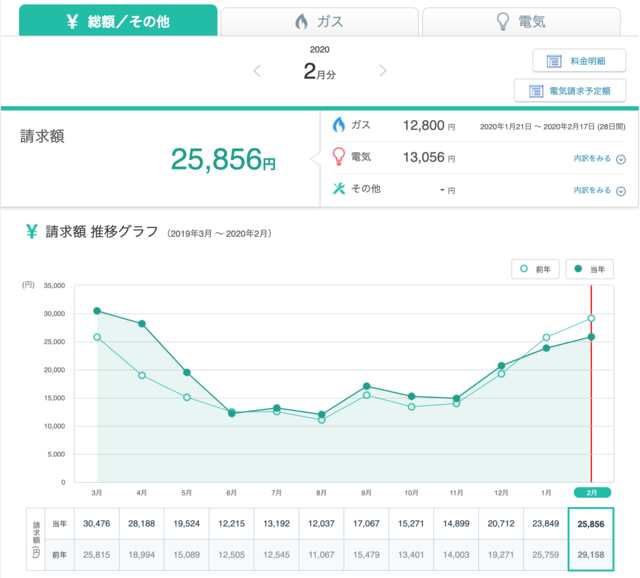Image resolution: width=640 pixels, height=578 pixels.
Task: Open the ガス tab
Action: pyautogui.click(x=320, y=21)
